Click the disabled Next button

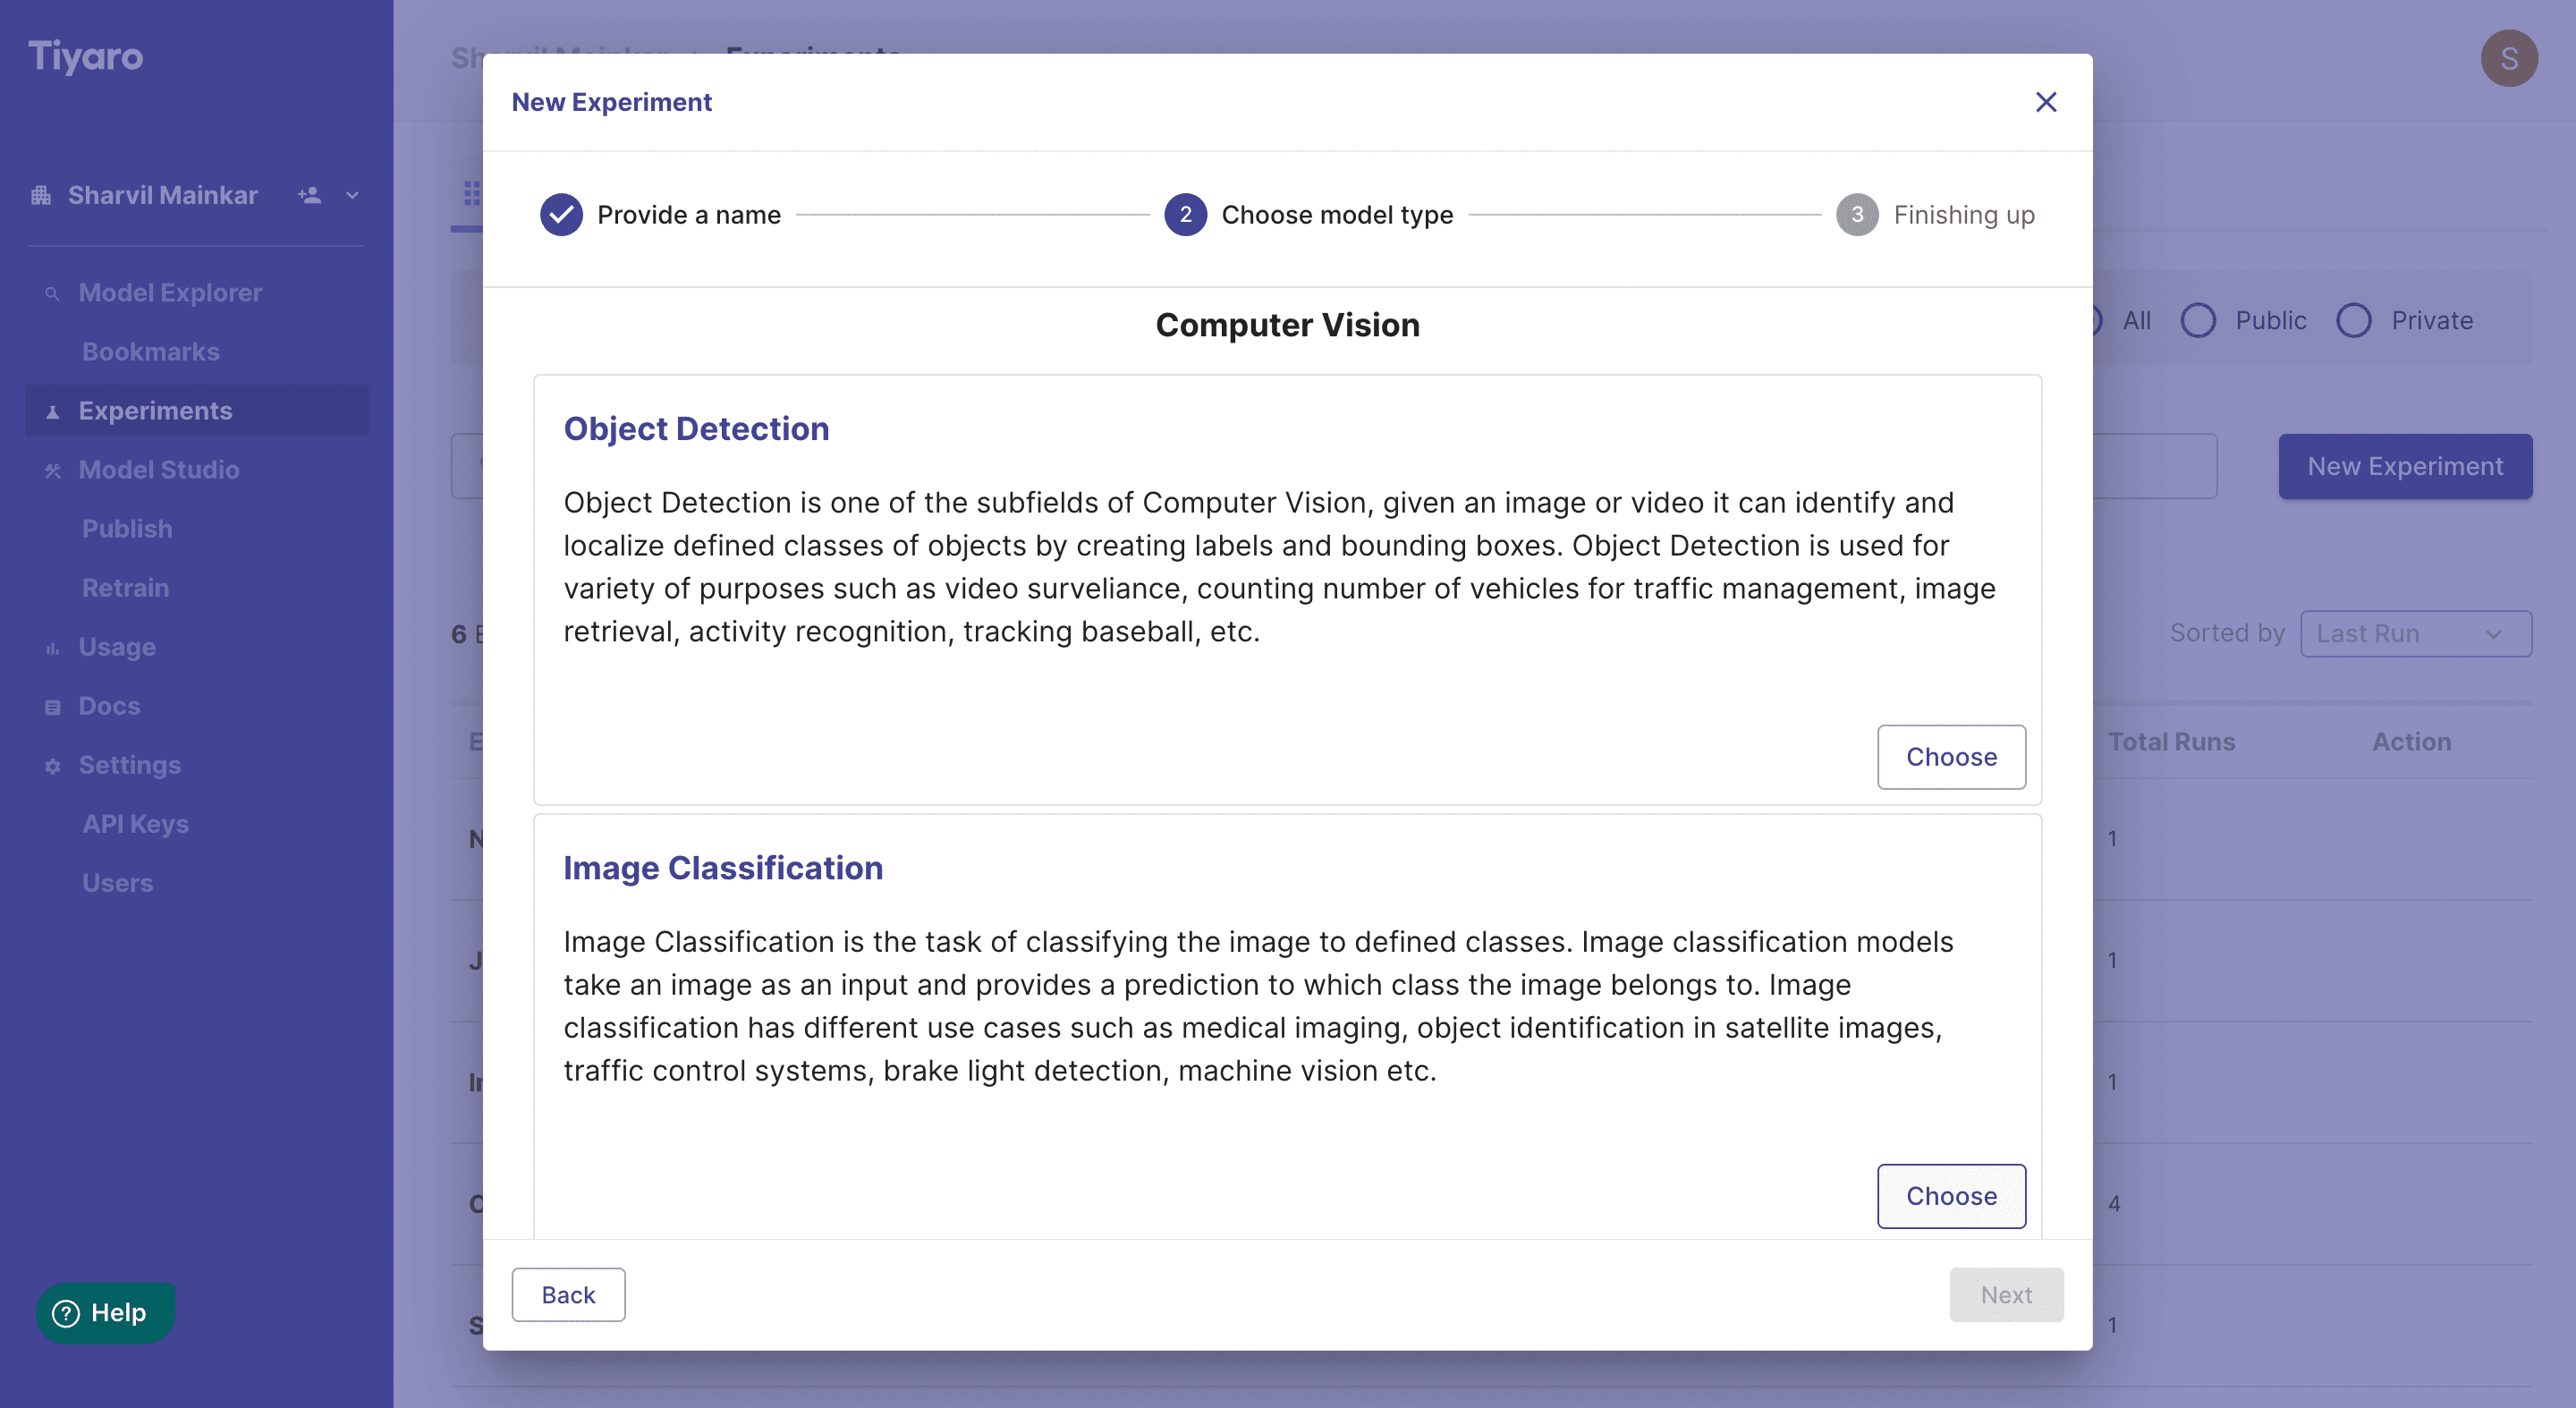pyautogui.click(x=2006, y=1295)
